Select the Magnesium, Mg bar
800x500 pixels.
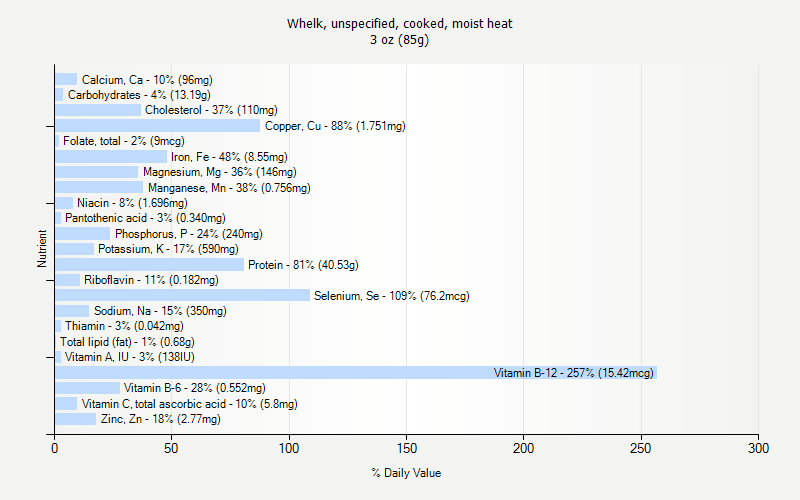coord(96,172)
